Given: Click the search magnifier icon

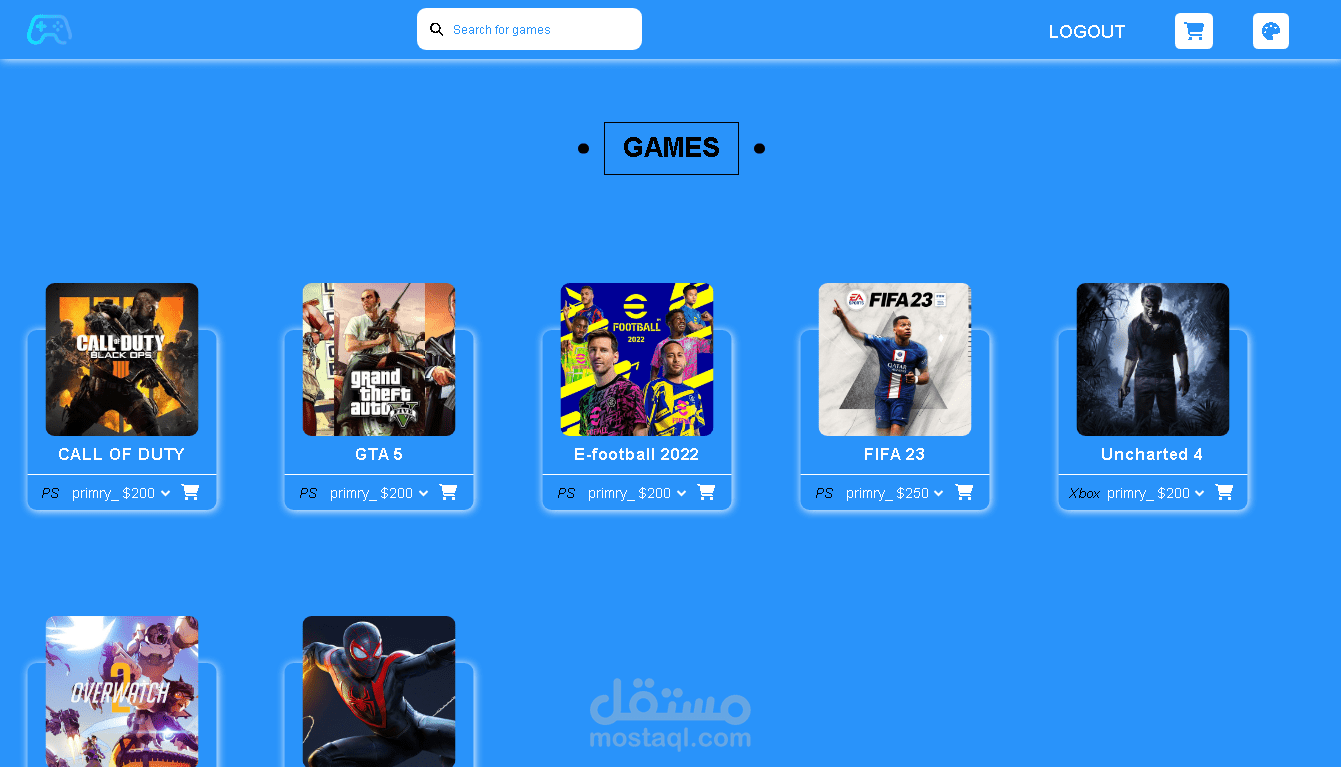Looking at the screenshot, I should click(x=436, y=29).
